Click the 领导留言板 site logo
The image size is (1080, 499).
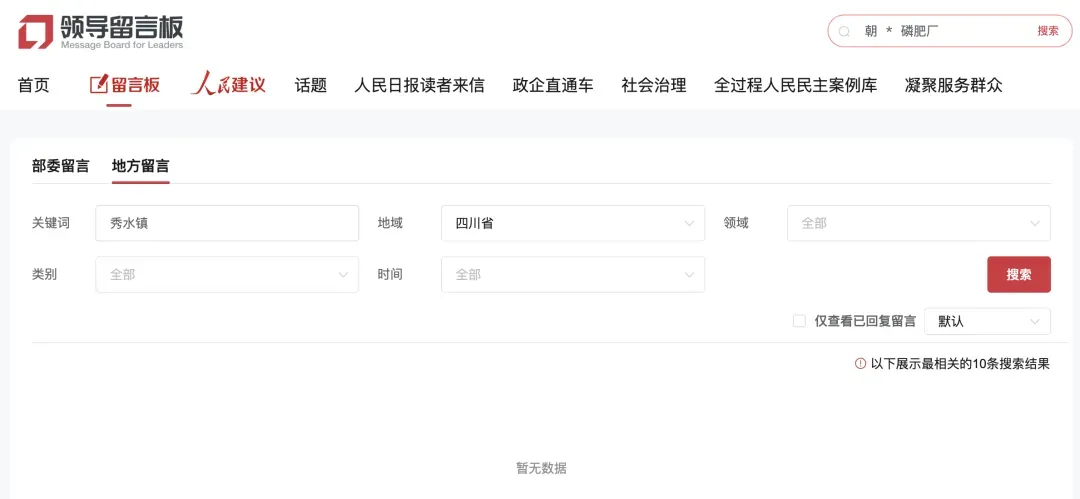[x=100, y=32]
